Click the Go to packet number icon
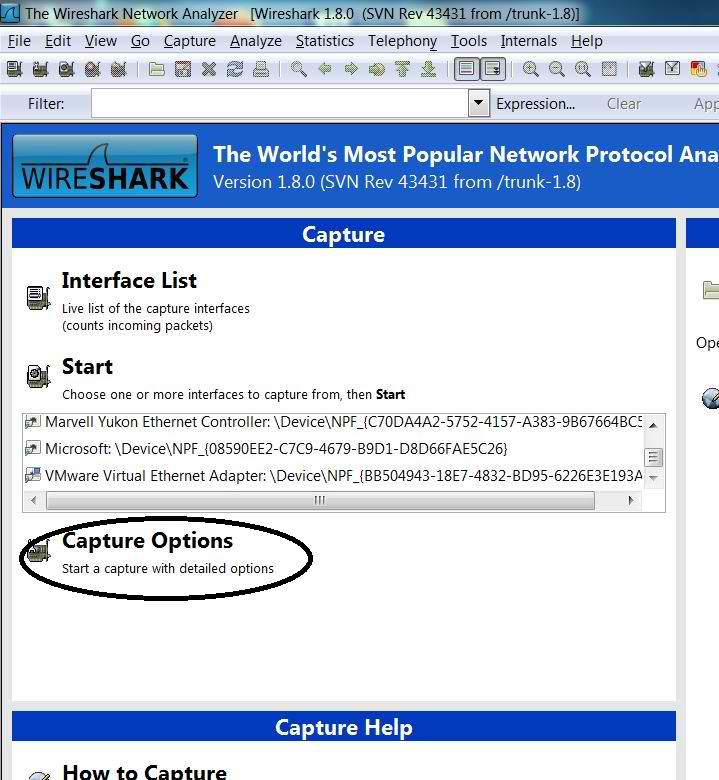Image resolution: width=719 pixels, height=780 pixels. pyautogui.click(x=377, y=69)
